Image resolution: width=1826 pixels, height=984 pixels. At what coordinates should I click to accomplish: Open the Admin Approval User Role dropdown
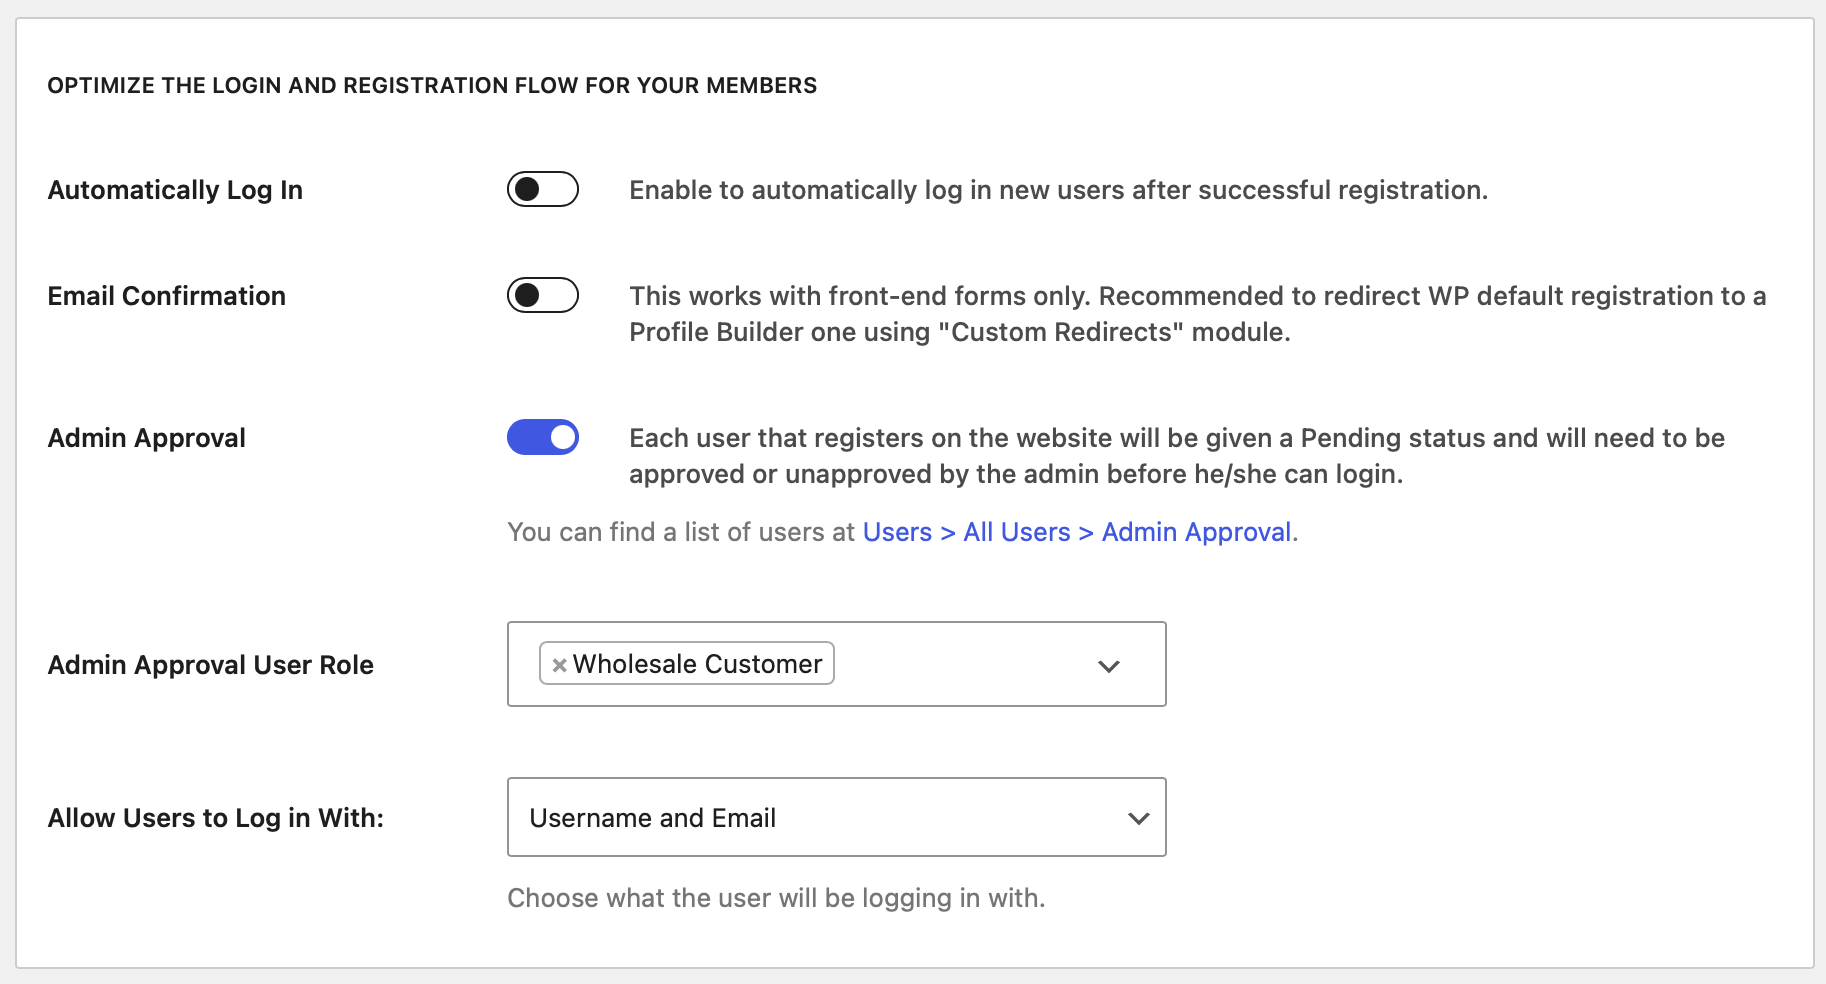(837, 664)
